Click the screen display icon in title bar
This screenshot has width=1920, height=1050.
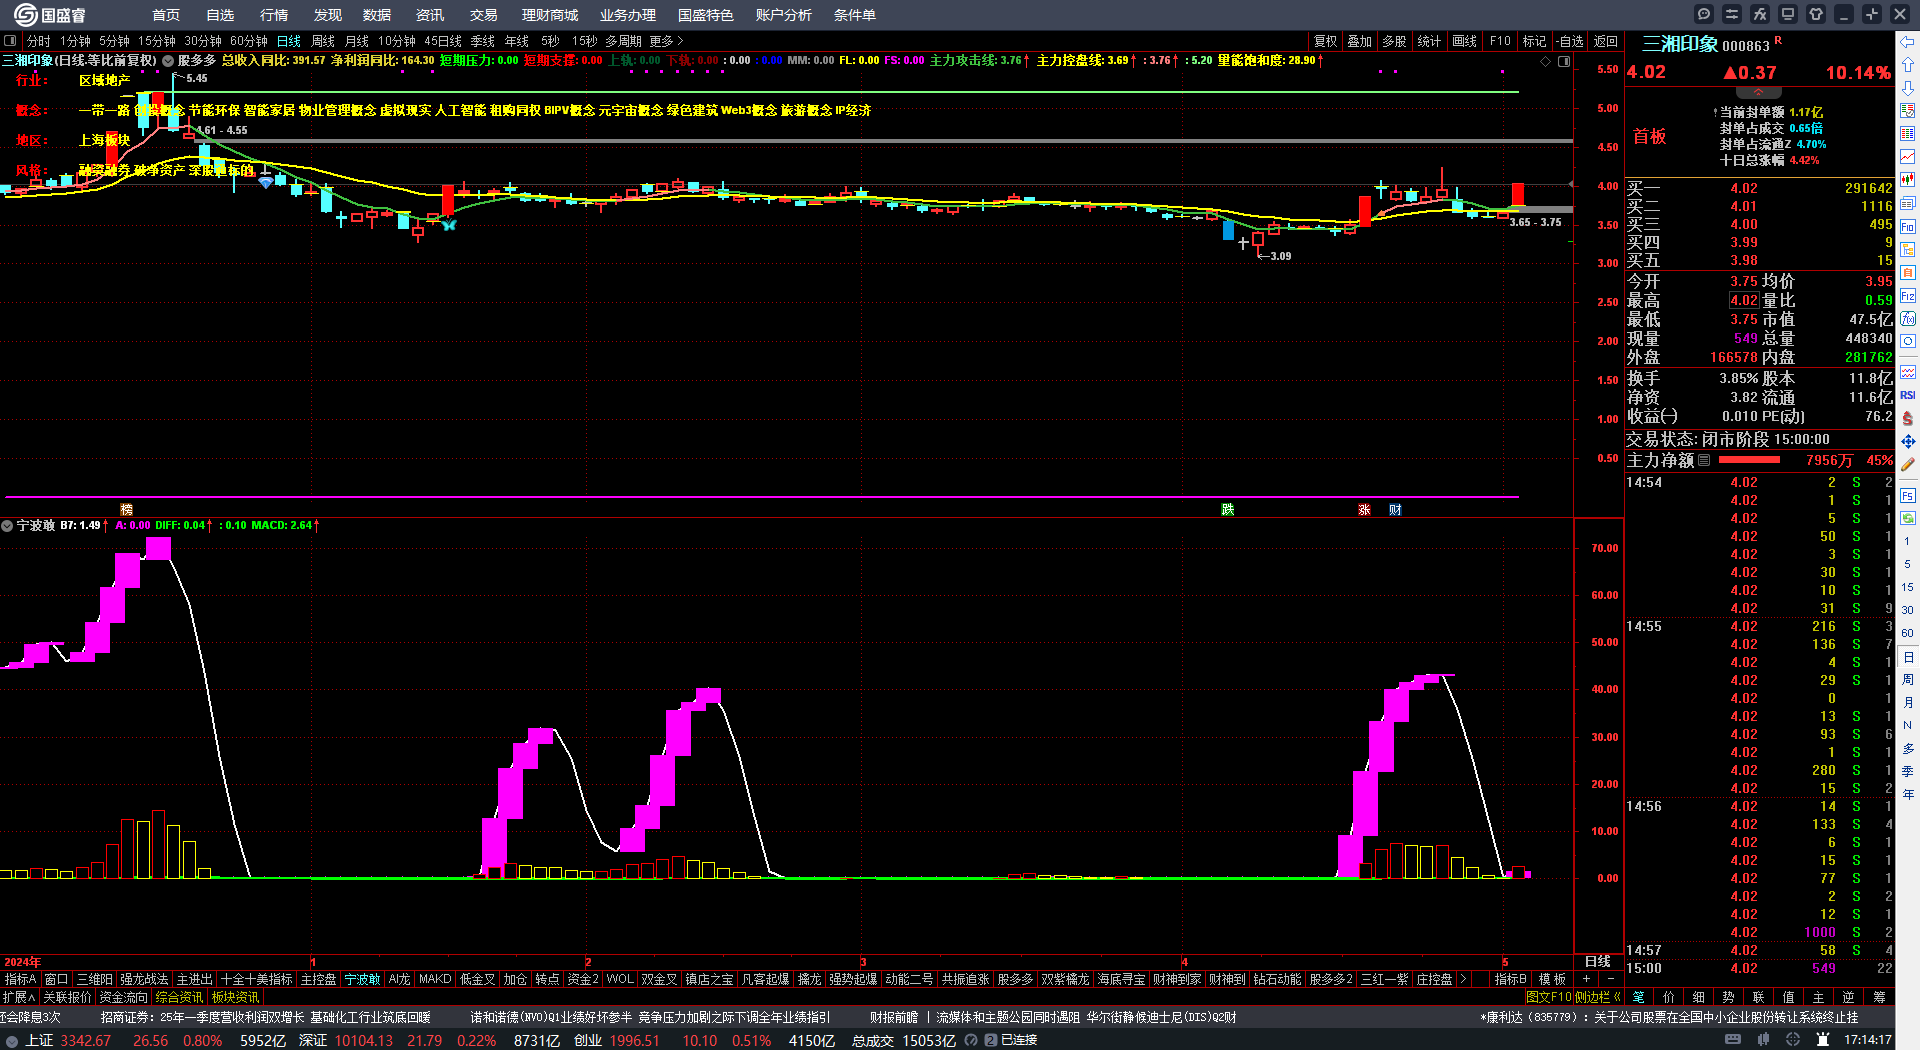tap(1788, 14)
